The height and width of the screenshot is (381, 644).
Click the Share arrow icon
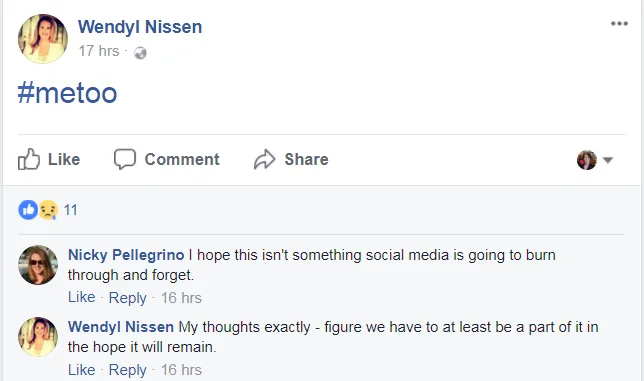[x=264, y=159]
